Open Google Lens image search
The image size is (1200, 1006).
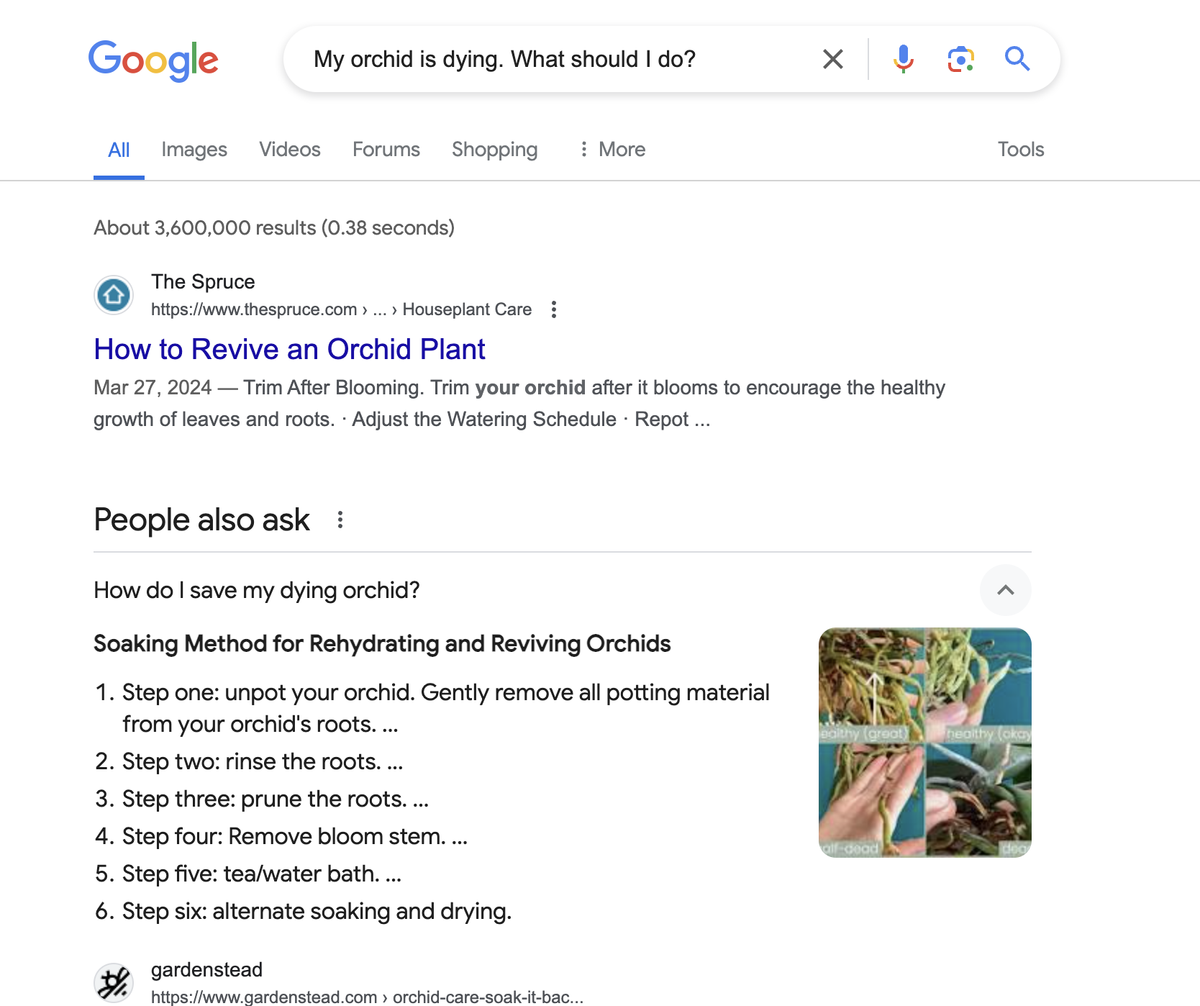coord(959,59)
